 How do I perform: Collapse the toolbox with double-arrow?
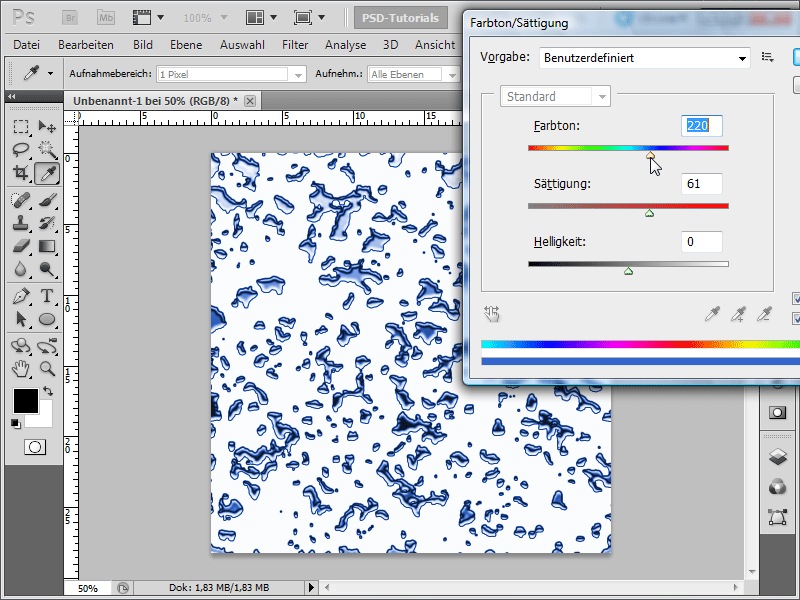point(12,96)
